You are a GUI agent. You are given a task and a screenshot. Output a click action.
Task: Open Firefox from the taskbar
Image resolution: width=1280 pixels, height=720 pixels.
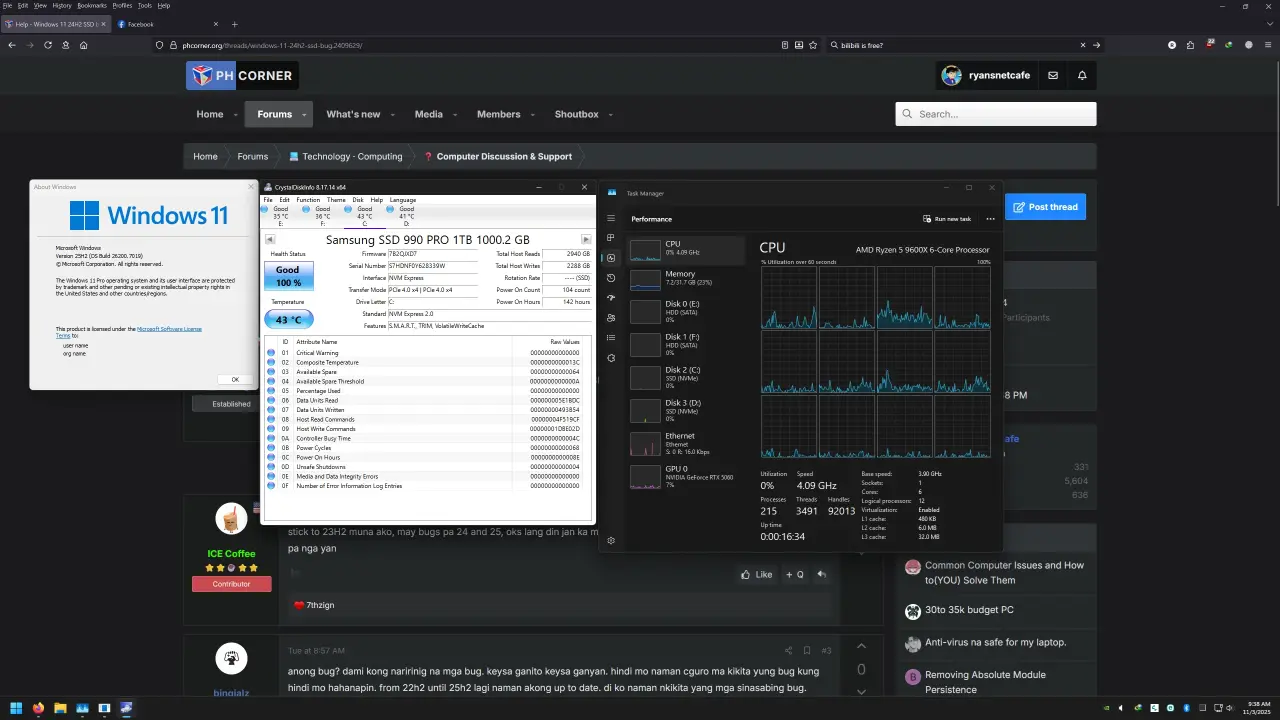[38, 708]
